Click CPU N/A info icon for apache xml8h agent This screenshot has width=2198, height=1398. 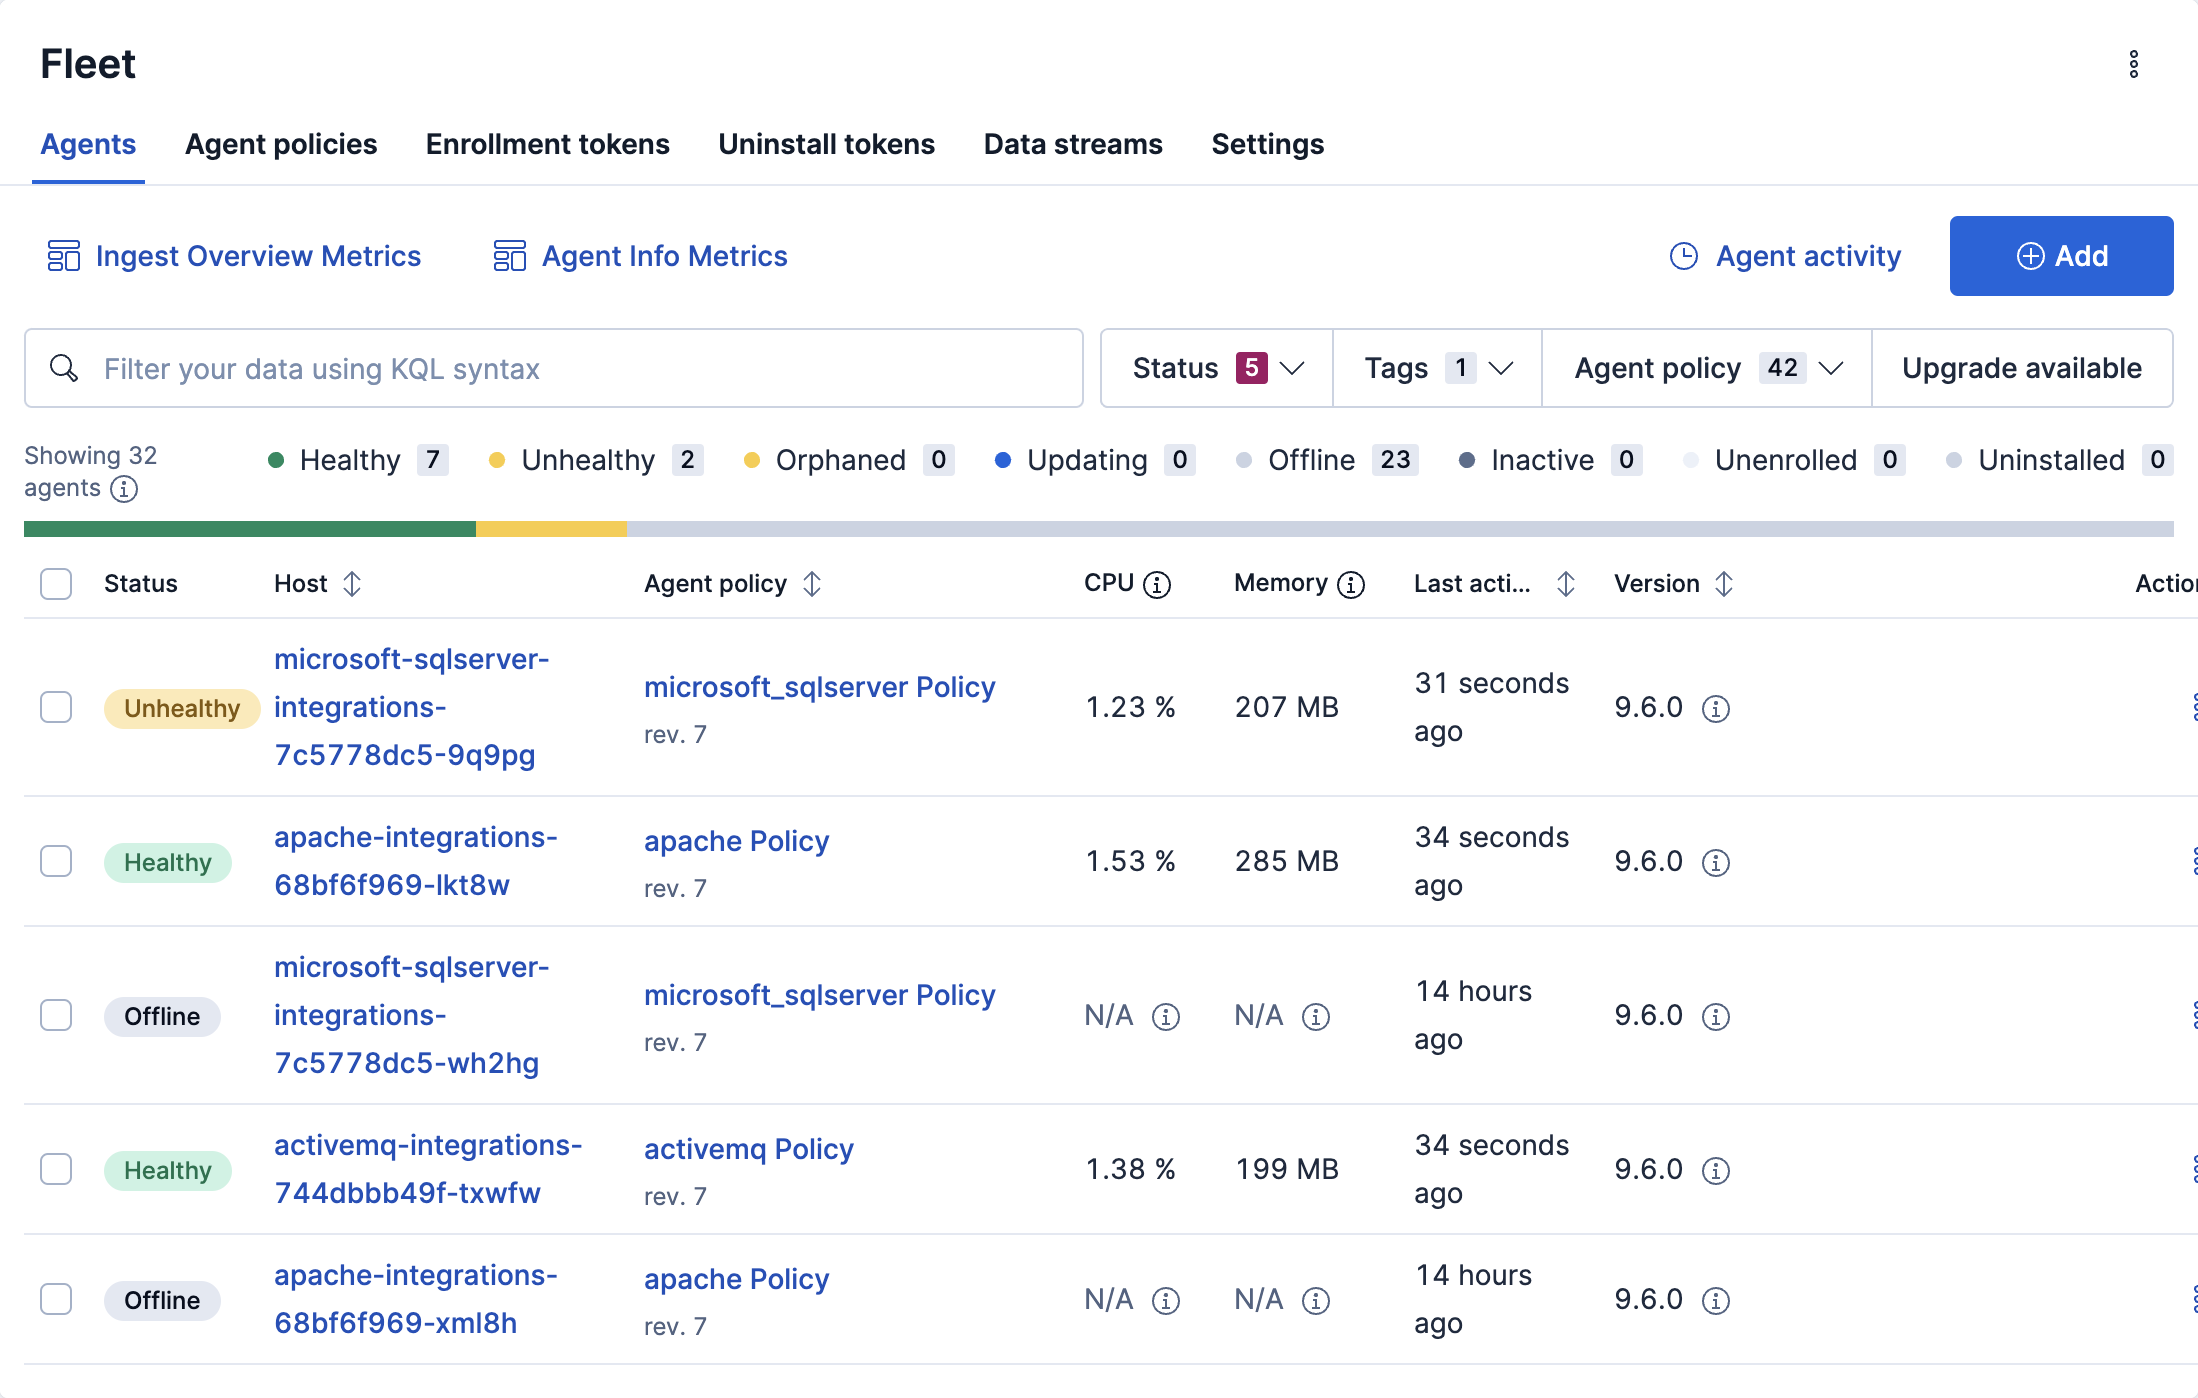click(x=1166, y=1300)
